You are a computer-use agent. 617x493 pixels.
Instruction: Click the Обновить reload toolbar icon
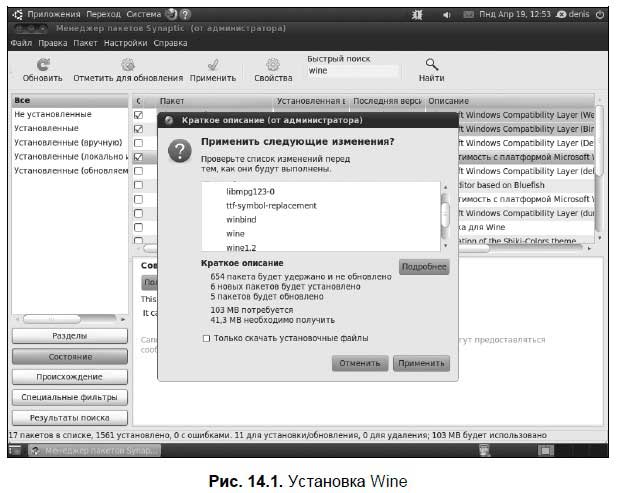(42, 64)
